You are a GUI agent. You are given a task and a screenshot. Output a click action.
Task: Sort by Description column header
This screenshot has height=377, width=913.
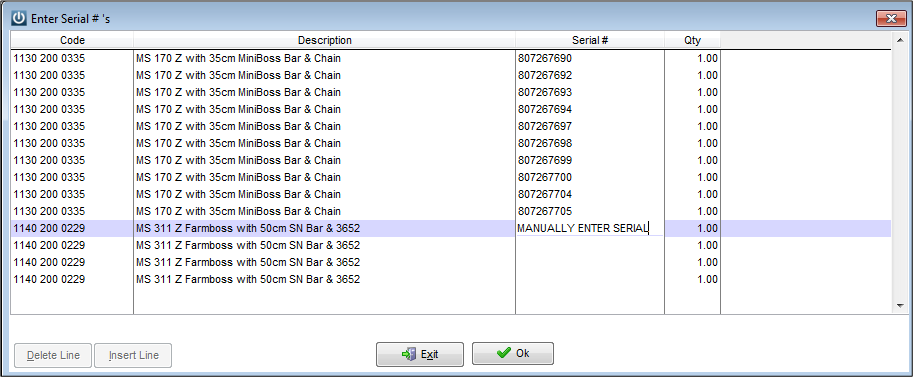pyautogui.click(x=324, y=40)
